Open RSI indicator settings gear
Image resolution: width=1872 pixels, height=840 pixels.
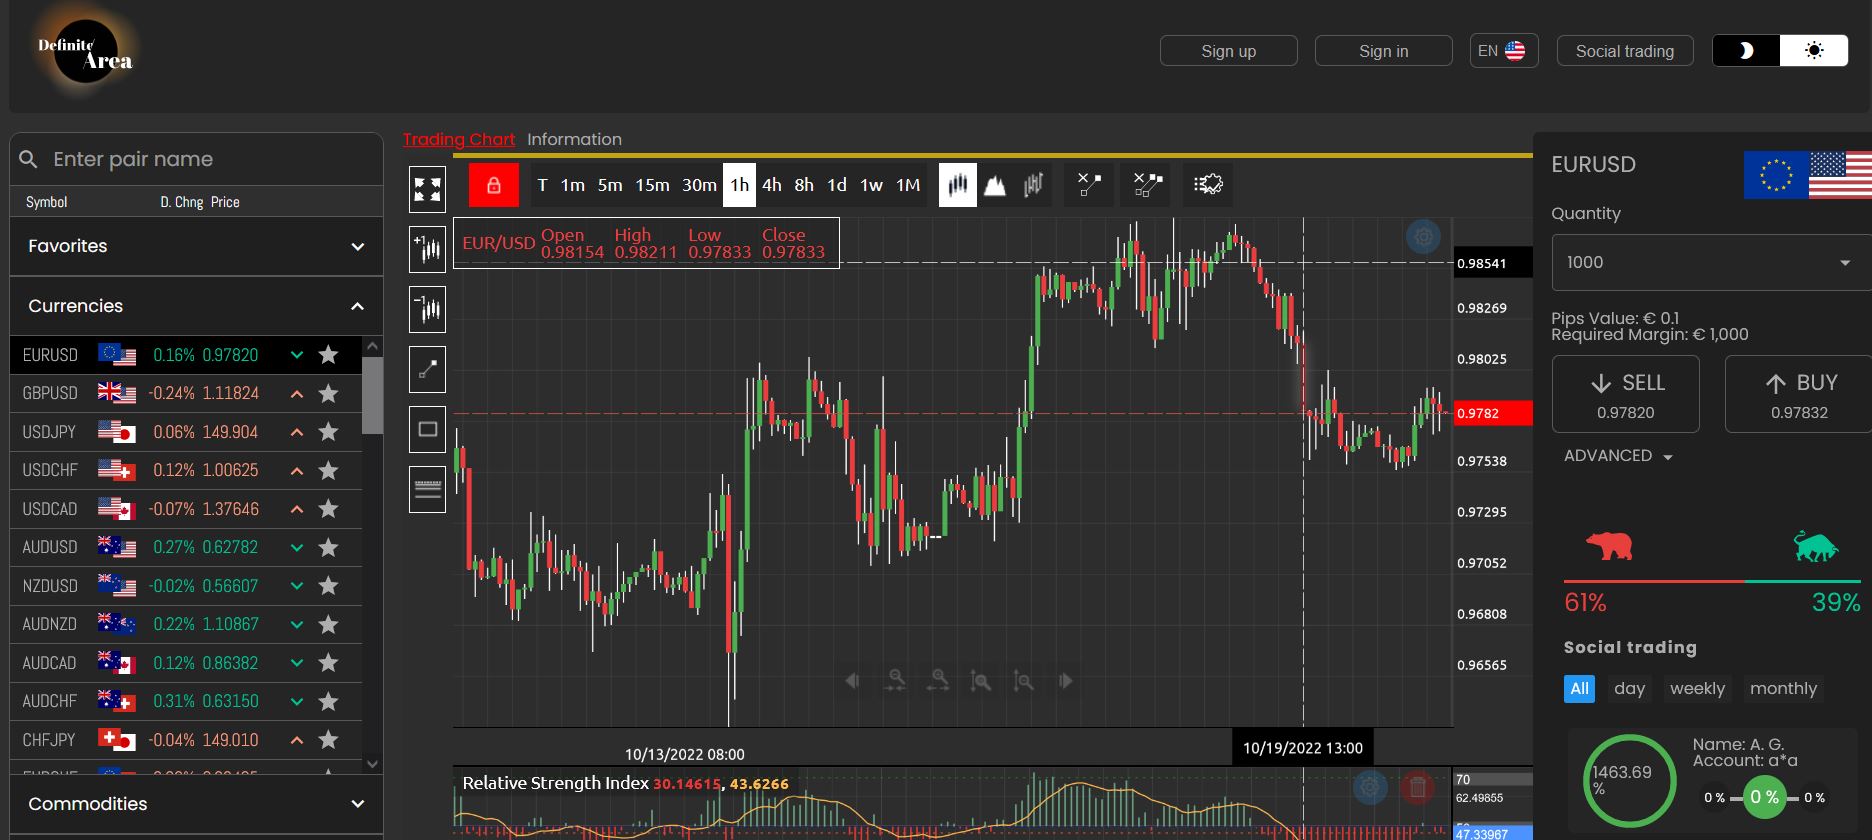pyautogui.click(x=1370, y=788)
